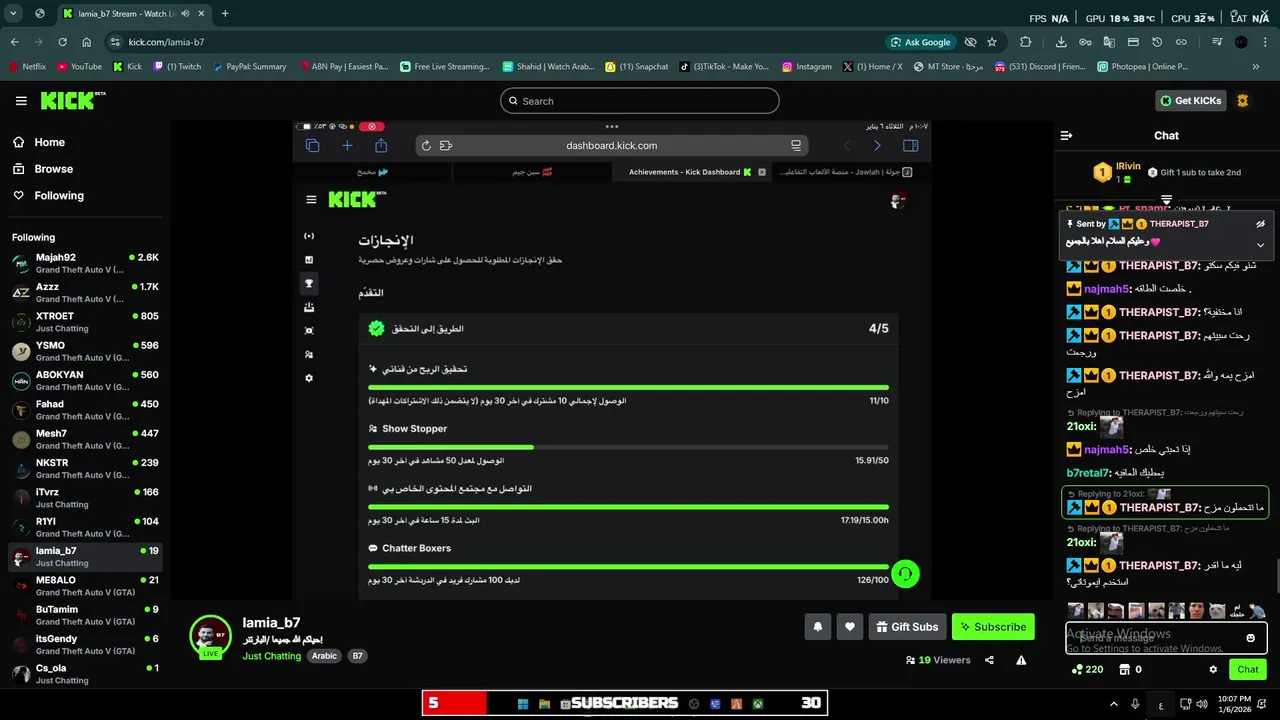Open lamia_b7 profile avatar
Screen dimensions: 1280x720
click(x=210, y=636)
